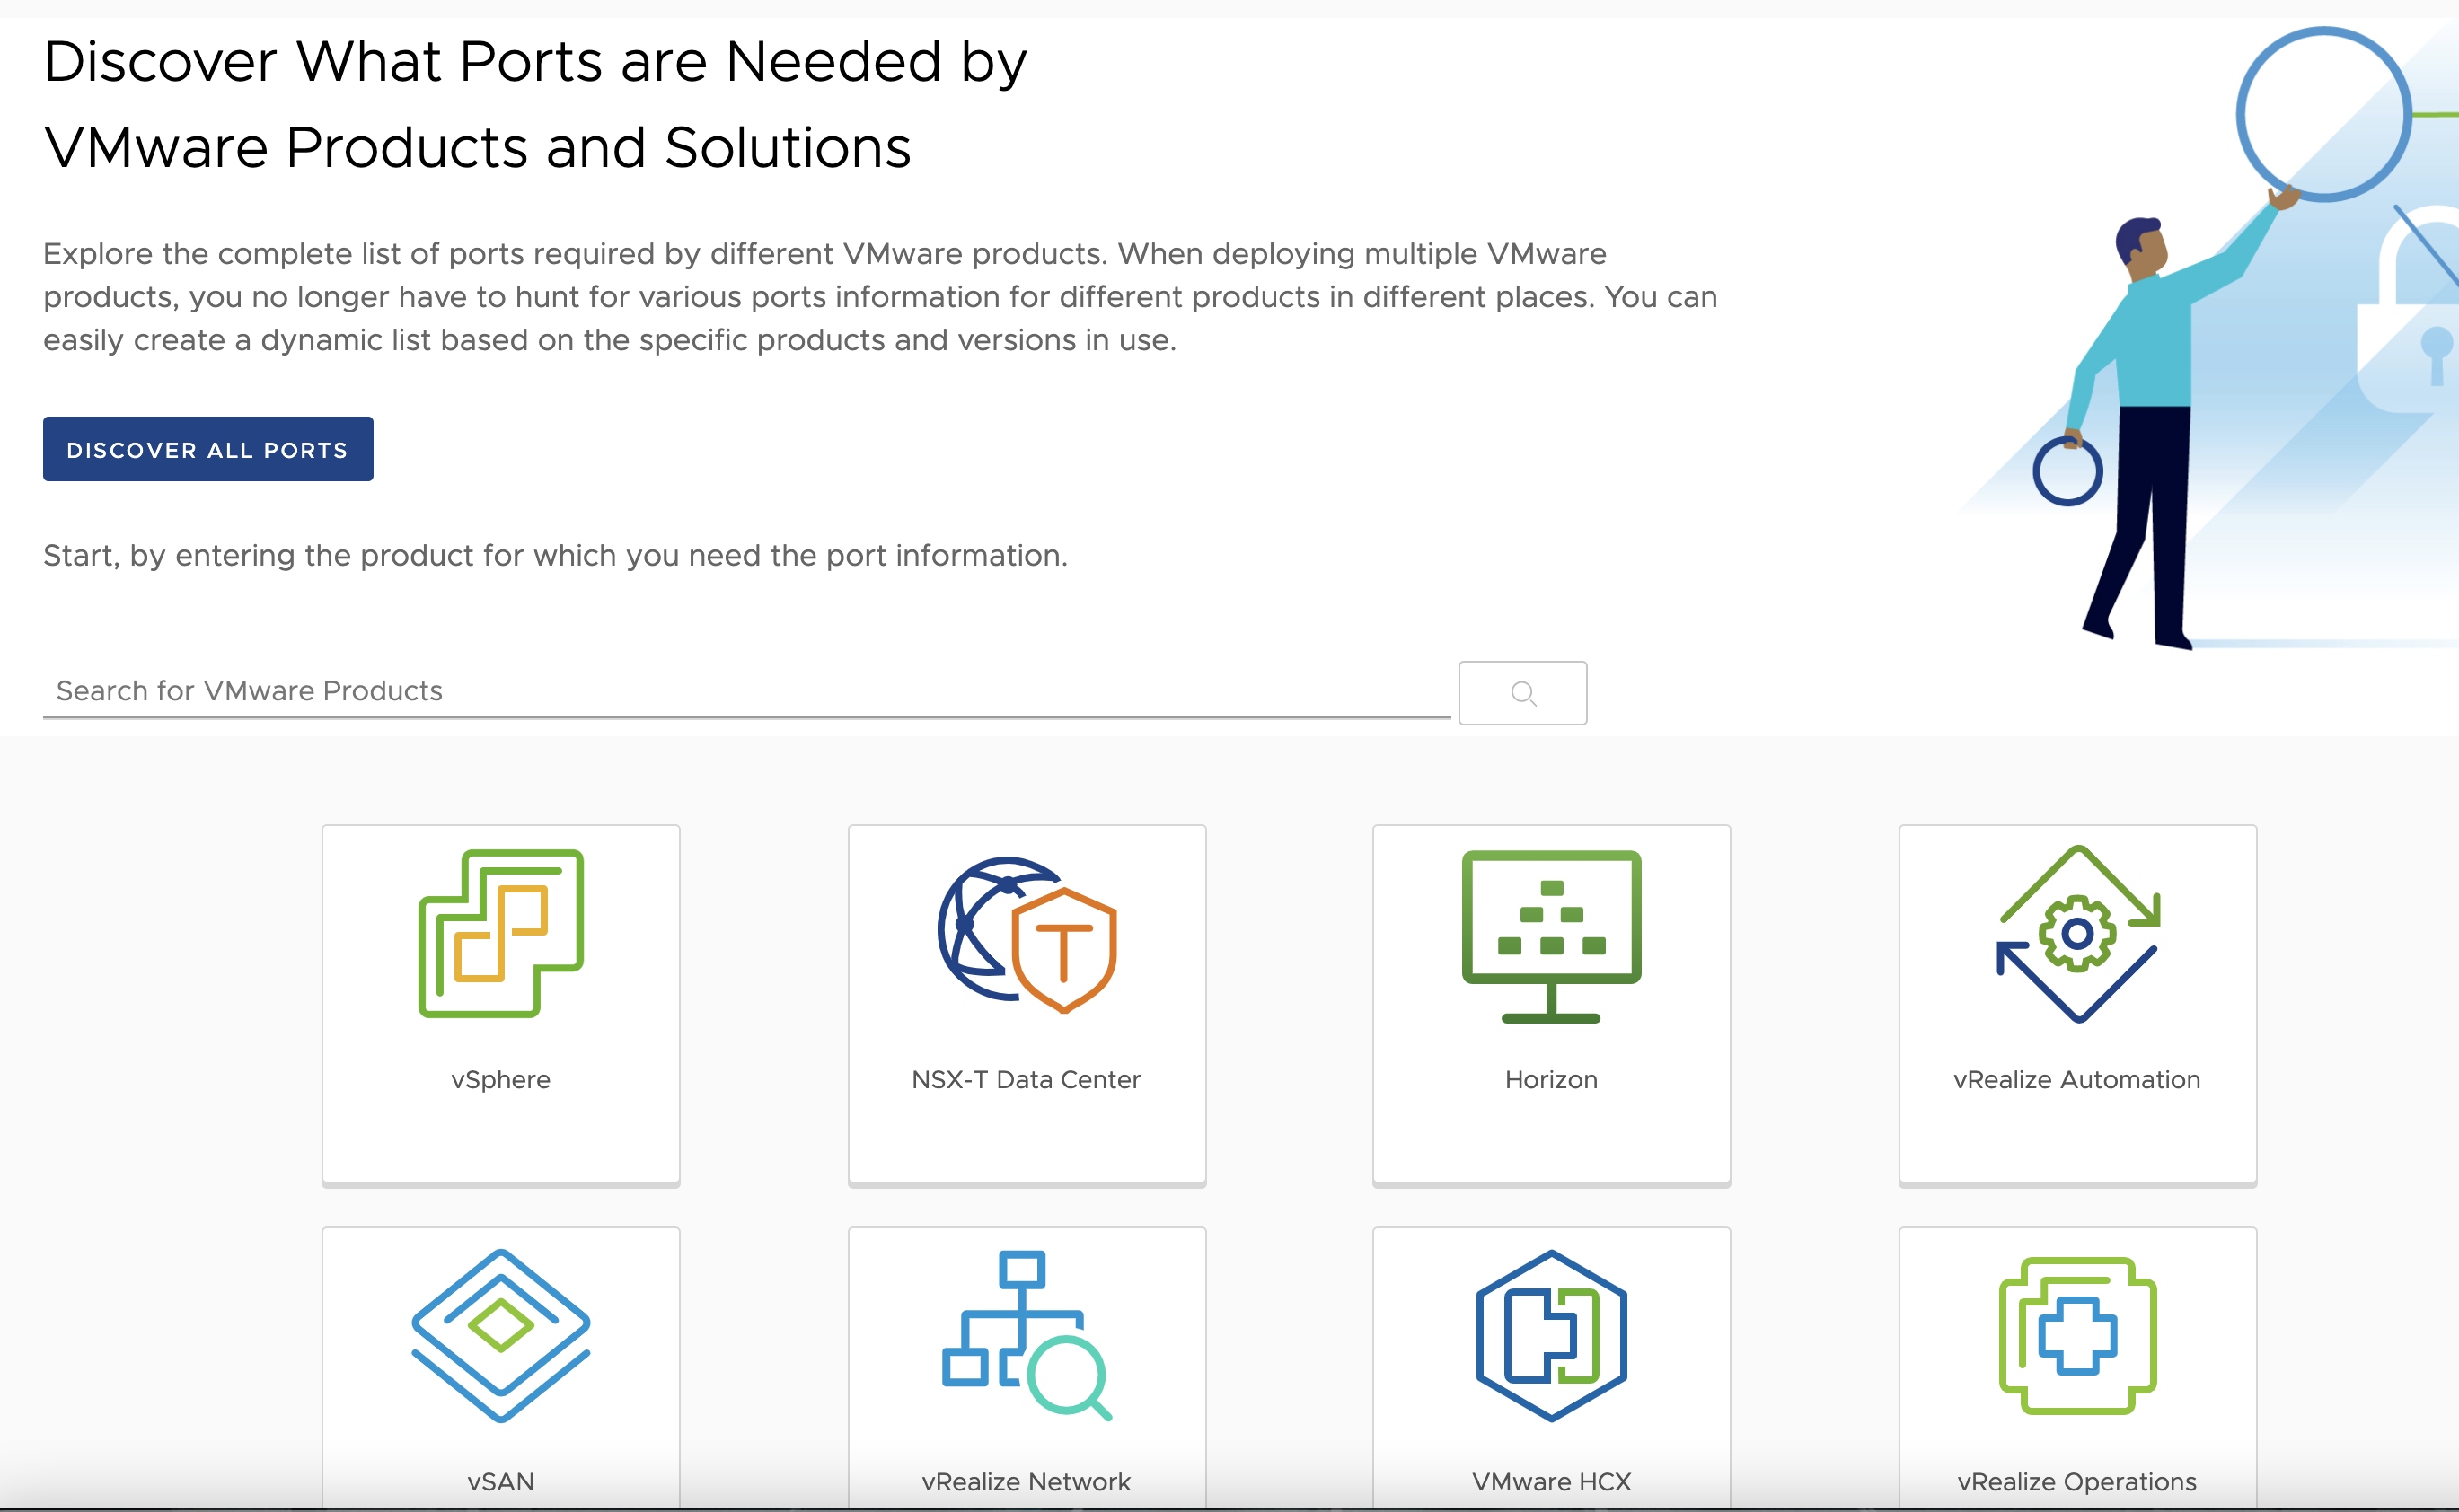This screenshot has width=2459, height=1512.
Task: Open the vSphere label text
Action: tap(501, 1079)
